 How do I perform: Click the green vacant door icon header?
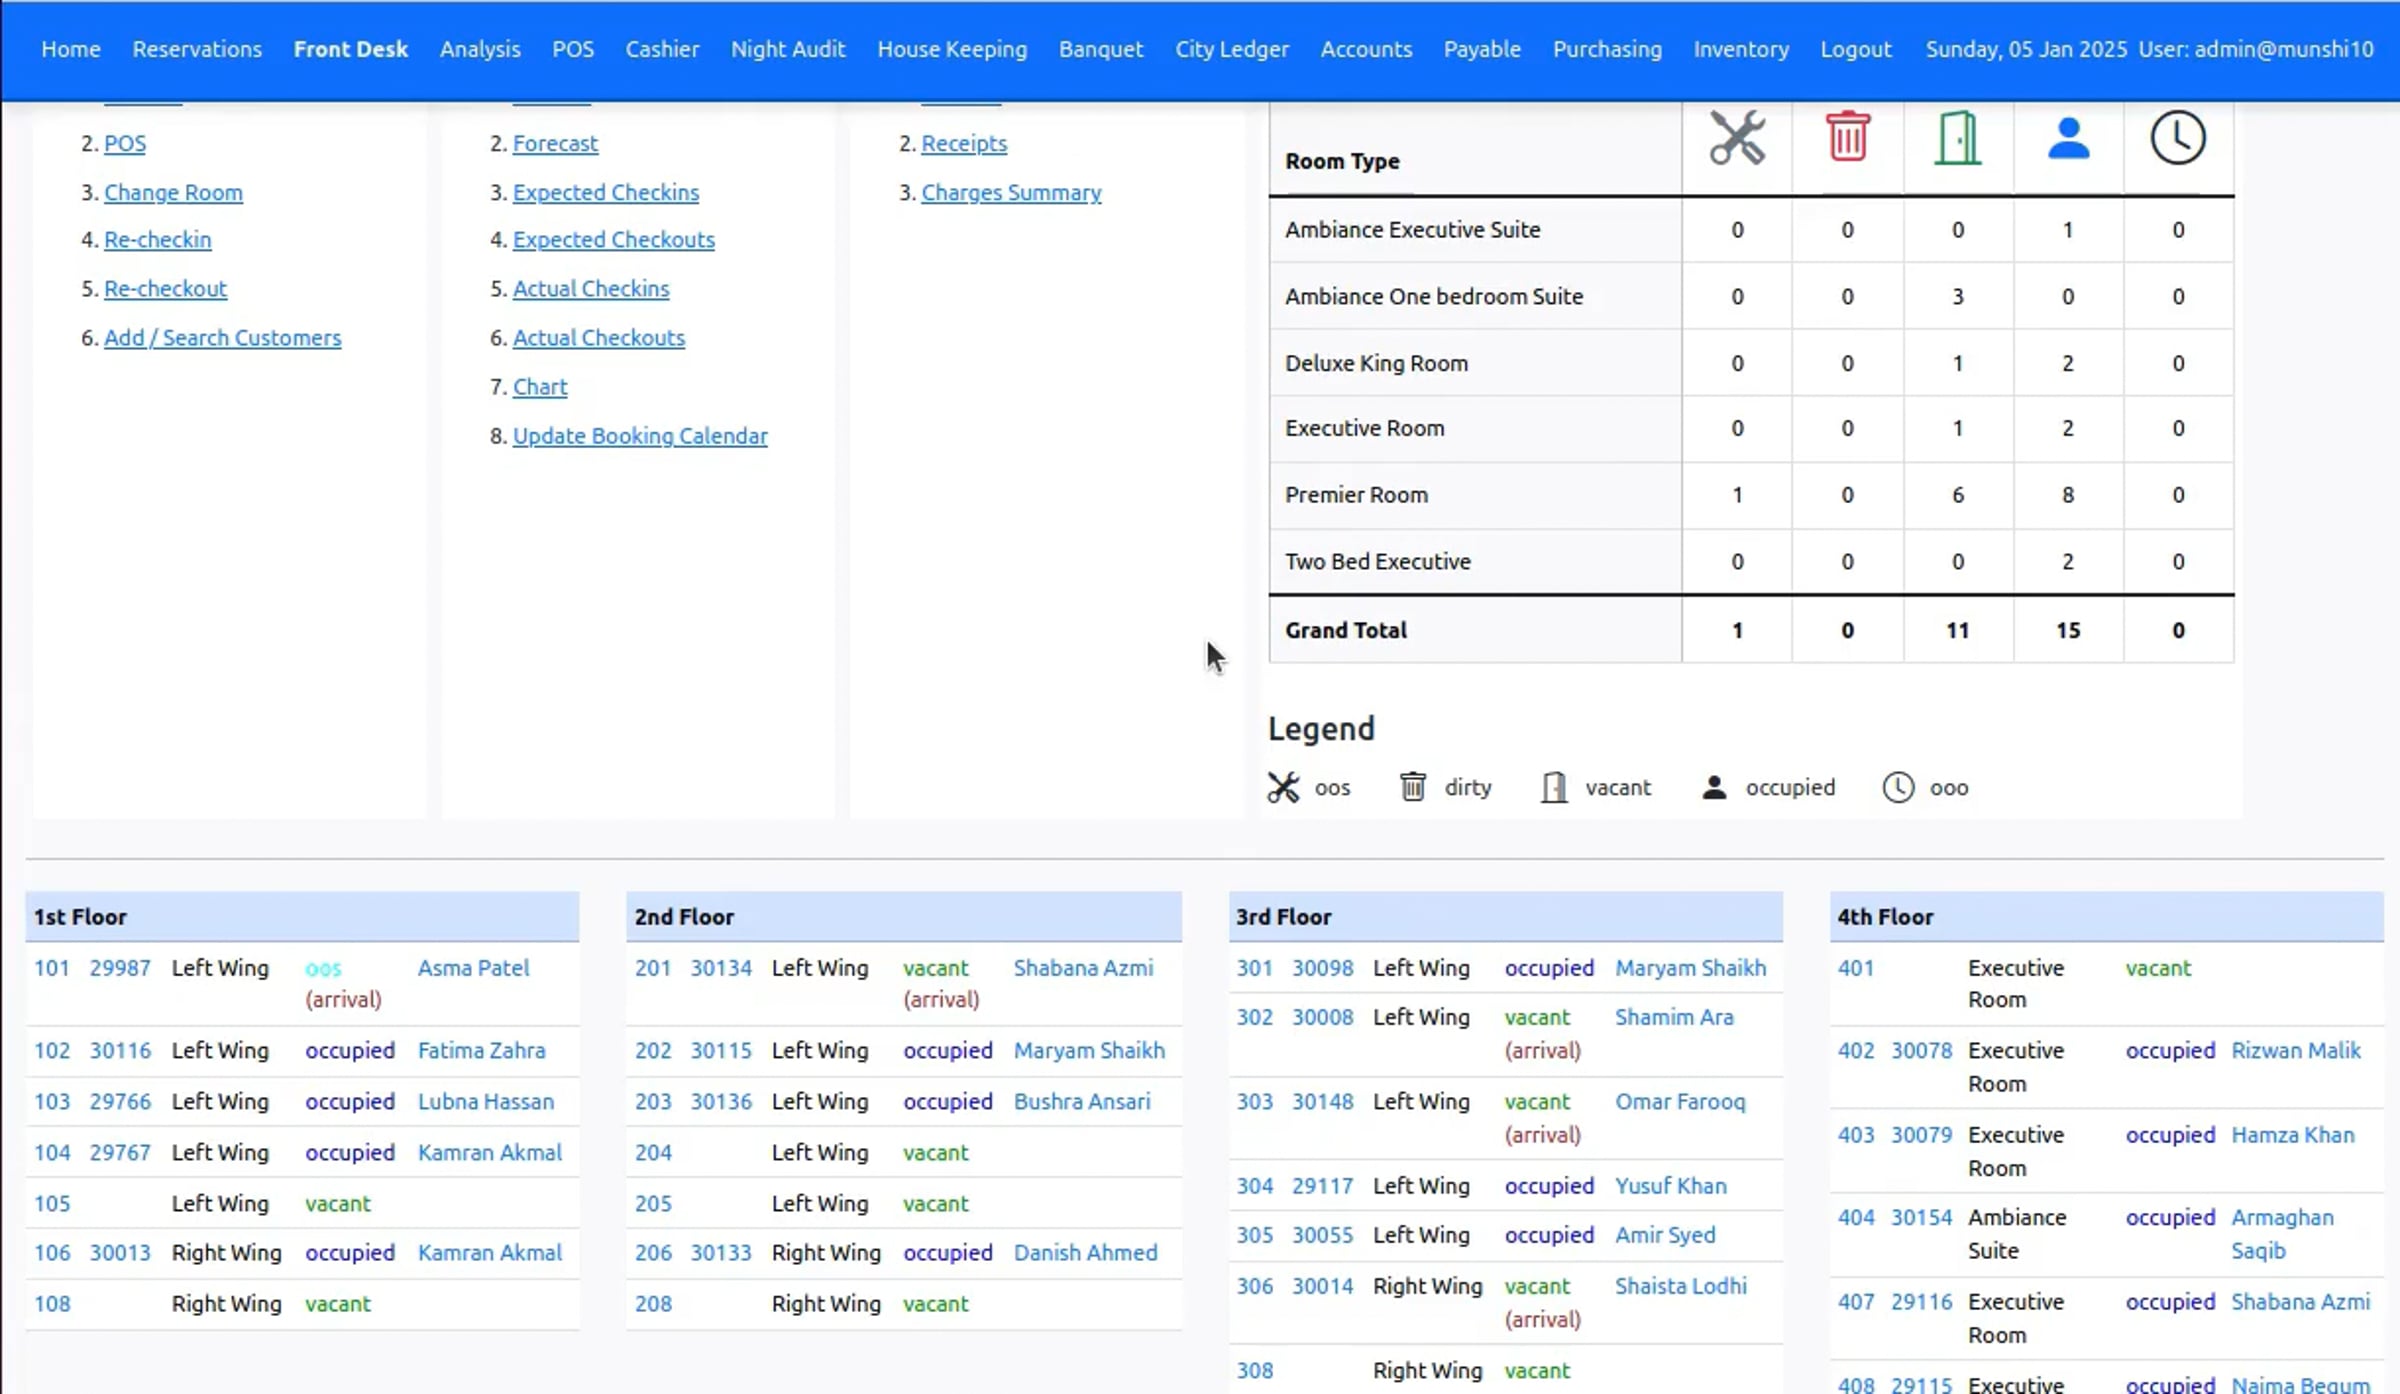1957,138
